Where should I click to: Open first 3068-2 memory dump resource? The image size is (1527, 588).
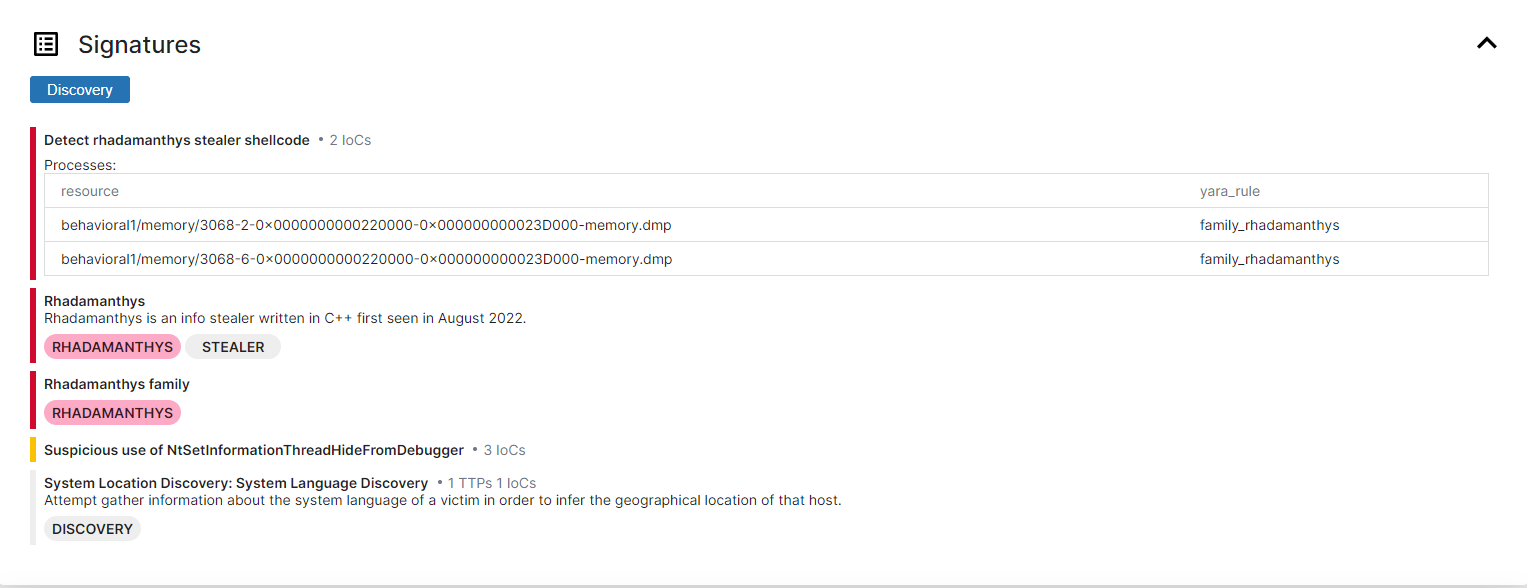pos(366,225)
